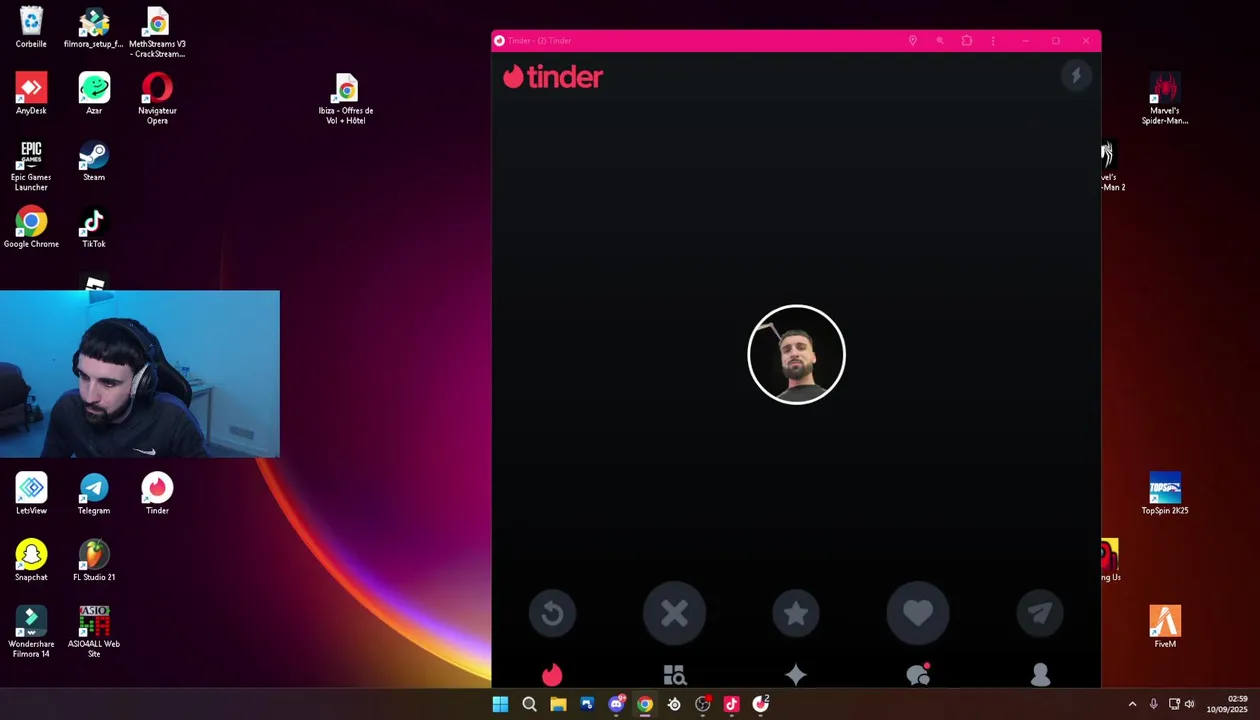Open the Tinder flame home tab
The width and height of the screenshot is (1260, 720).
(x=552, y=676)
